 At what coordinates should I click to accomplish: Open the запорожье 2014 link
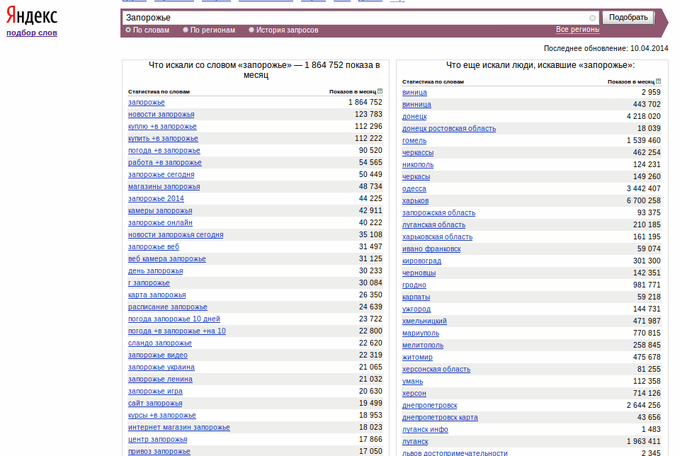click(156, 199)
